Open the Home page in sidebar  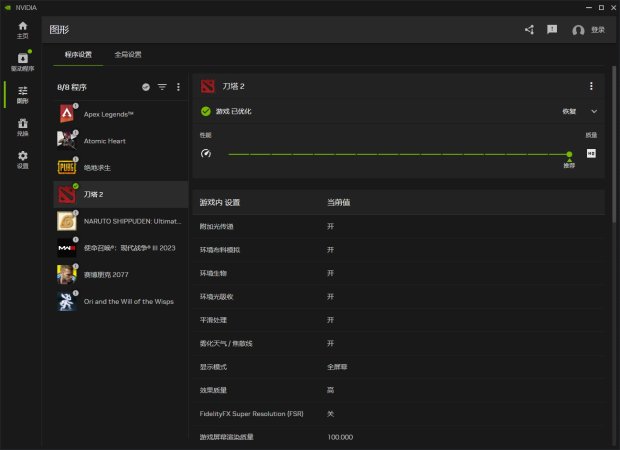pos(23,30)
